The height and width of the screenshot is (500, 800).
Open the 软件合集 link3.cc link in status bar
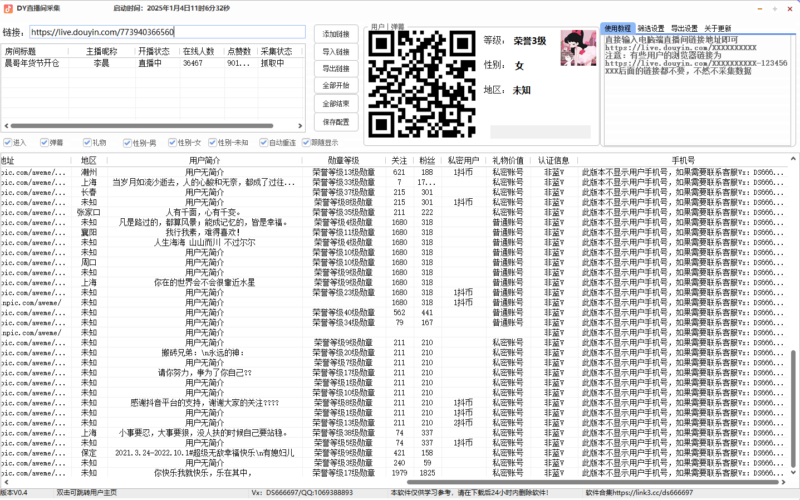[639, 493]
